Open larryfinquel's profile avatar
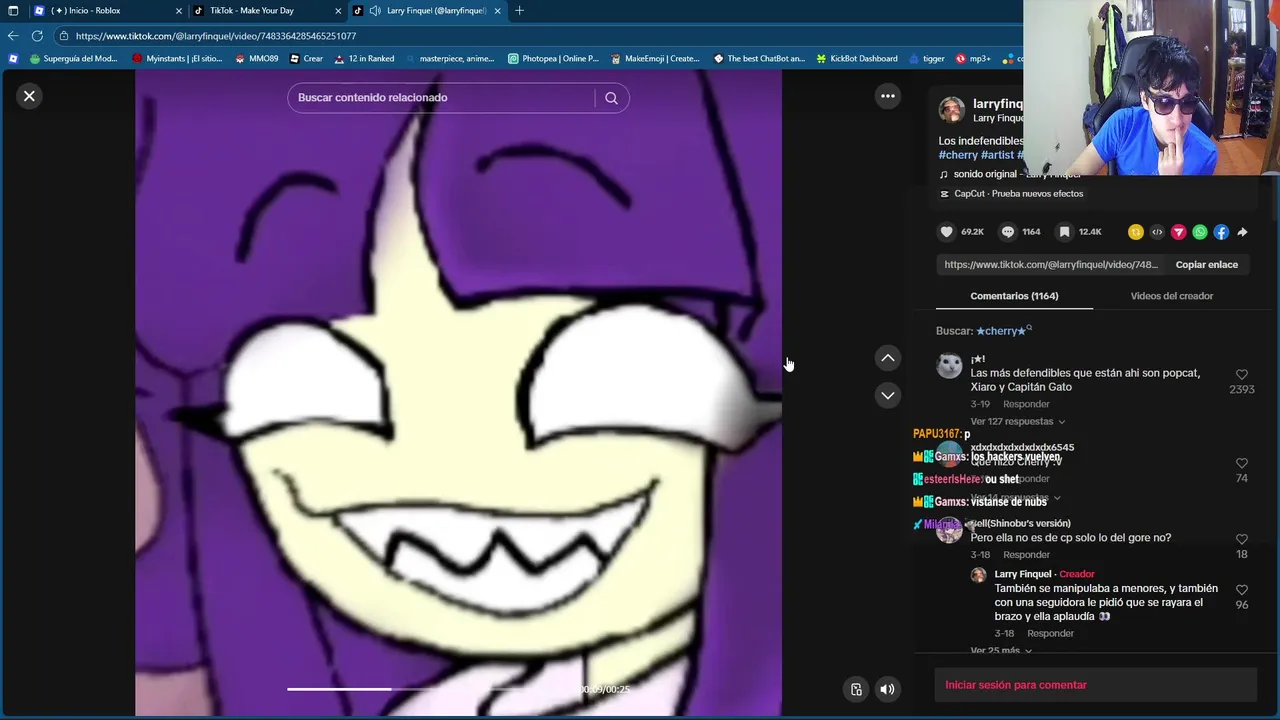Screen dimensions: 1280x720 click(x=951, y=109)
